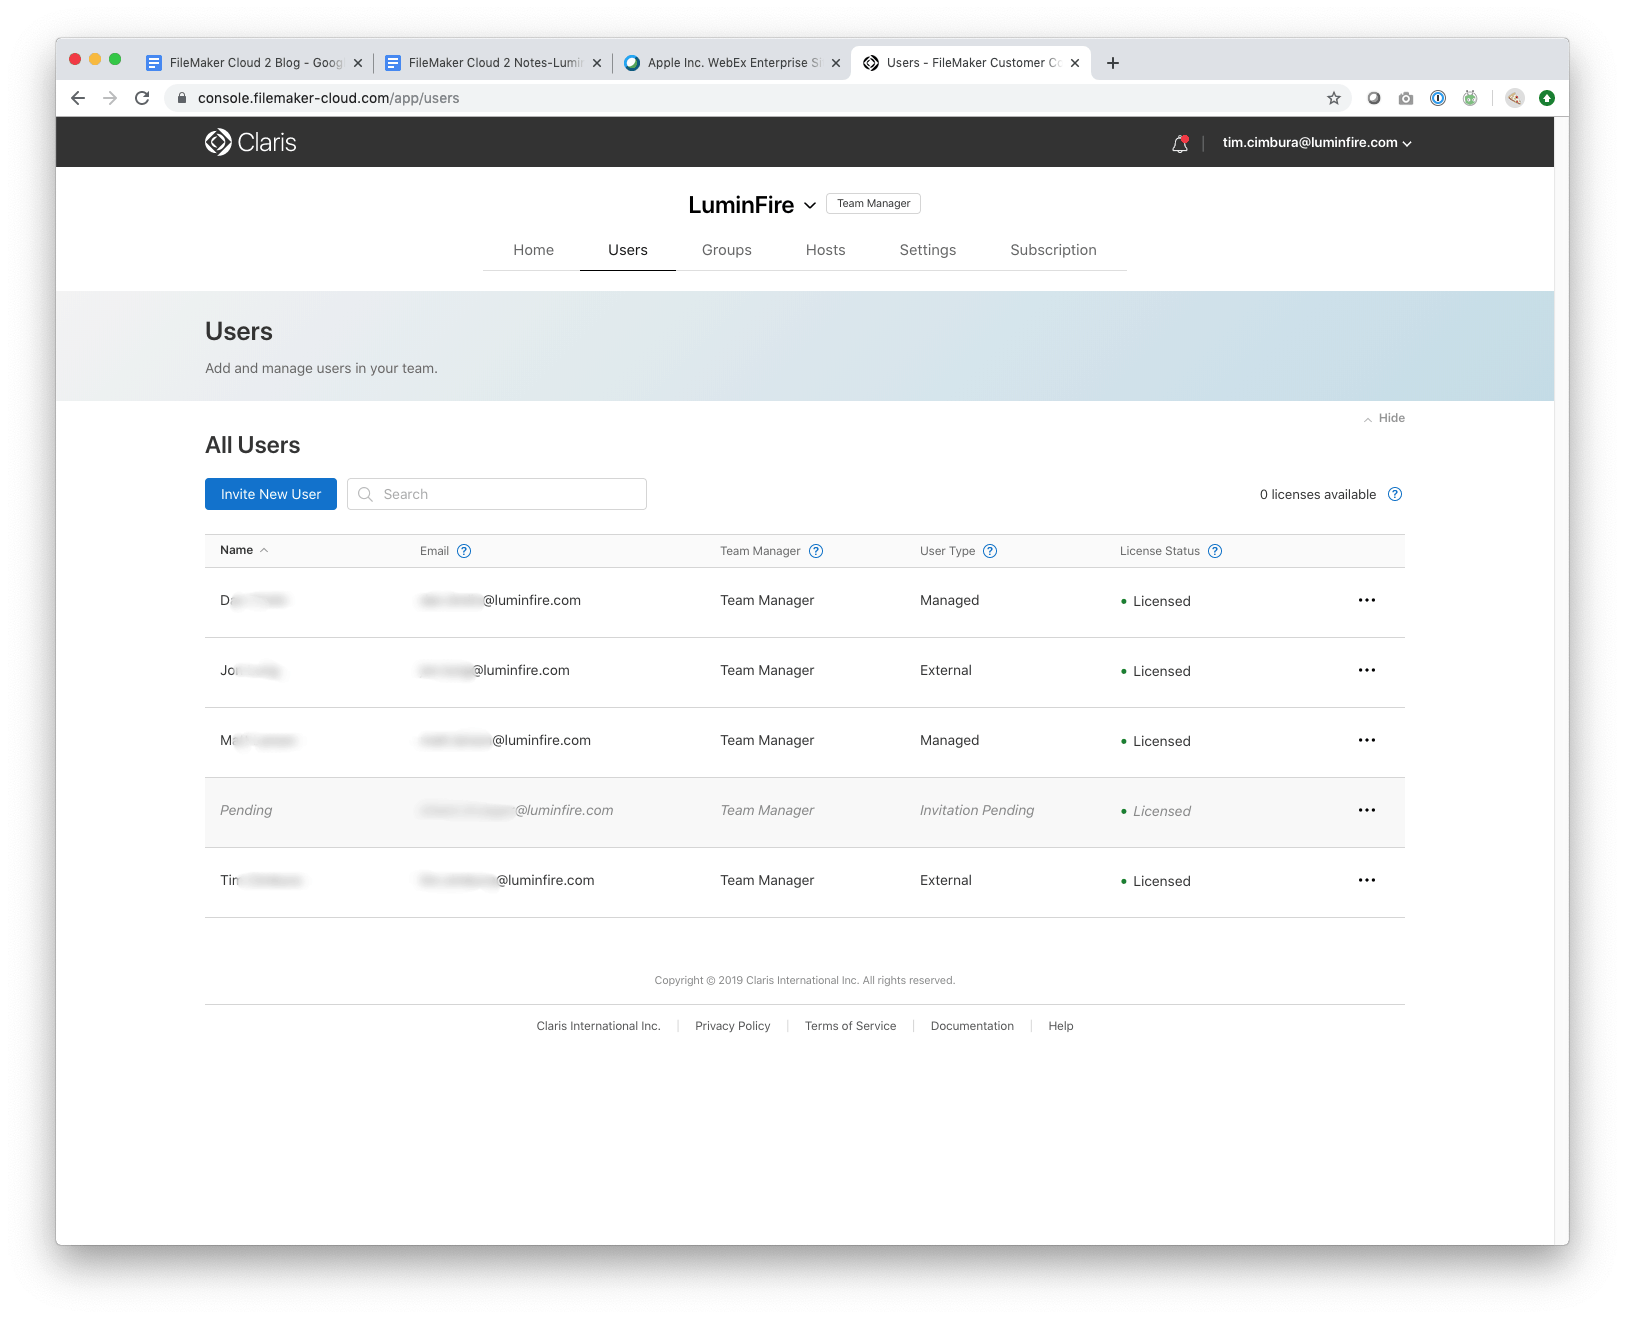The height and width of the screenshot is (1319, 1625).
Task: Switch to the Subscription tab
Action: tap(1053, 250)
